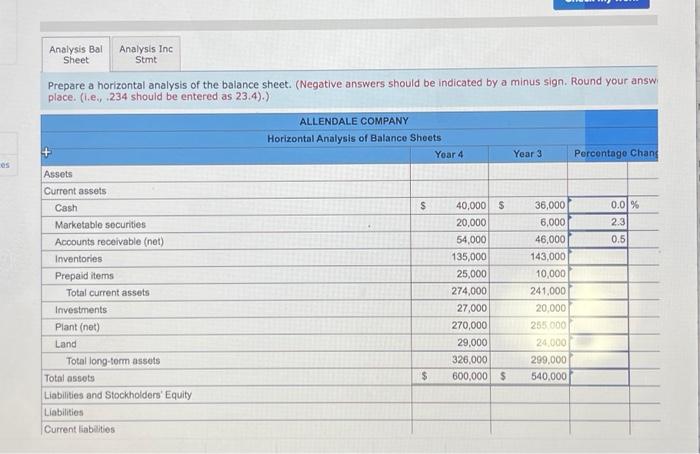This screenshot has width=700, height=454.
Task: Select Year 4 Inventories value 135,000
Action: tap(469, 257)
